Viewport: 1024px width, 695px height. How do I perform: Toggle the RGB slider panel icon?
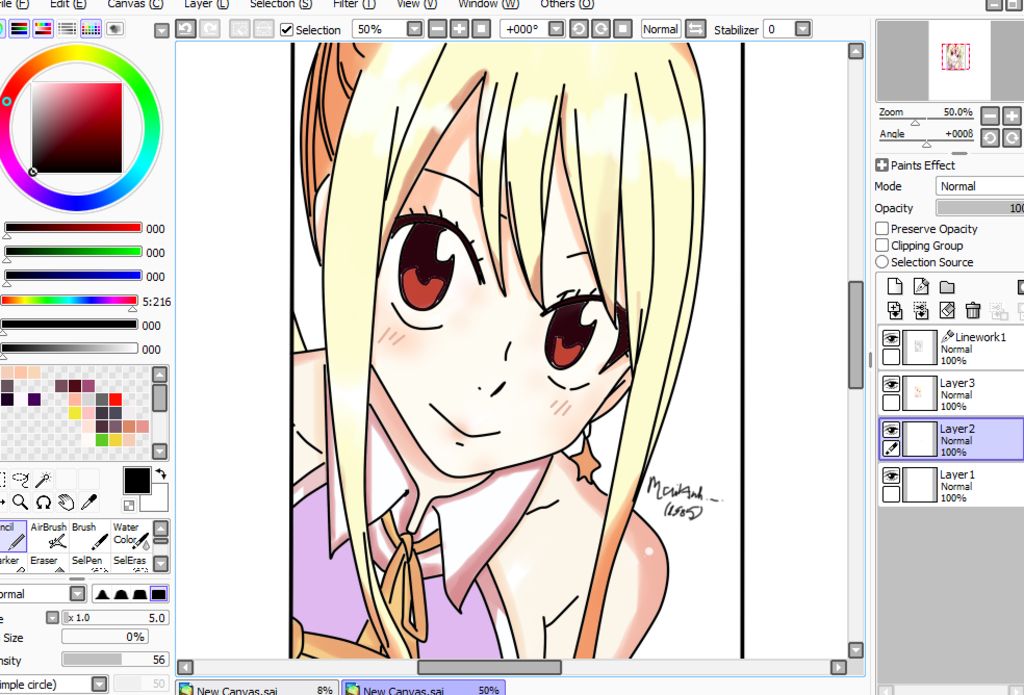click(x=18, y=29)
